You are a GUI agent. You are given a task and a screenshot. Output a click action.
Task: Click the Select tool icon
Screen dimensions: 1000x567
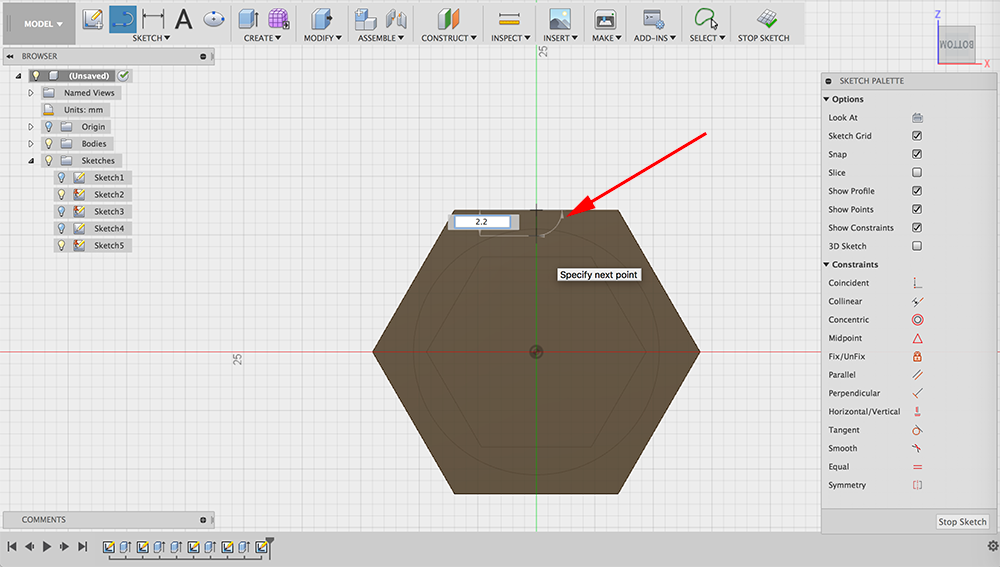pyautogui.click(x=706, y=19)
